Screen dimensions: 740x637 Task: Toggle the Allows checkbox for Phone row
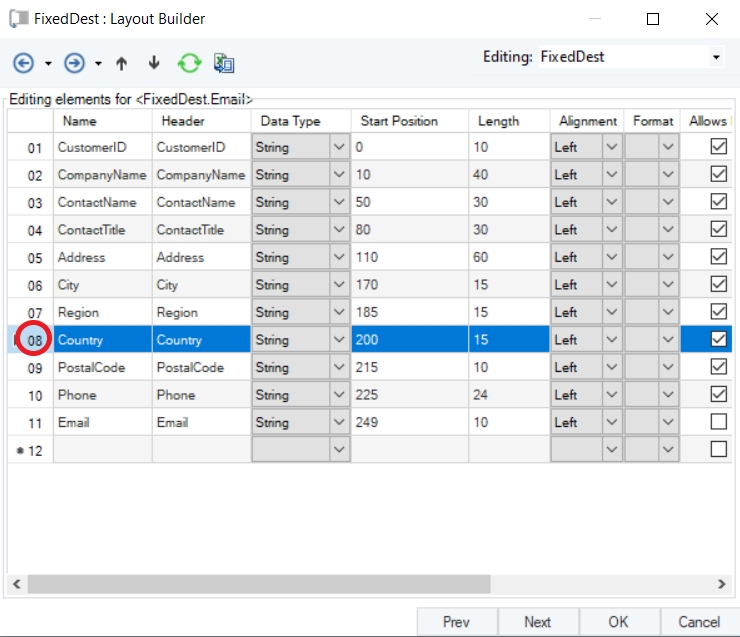(718, 395)
